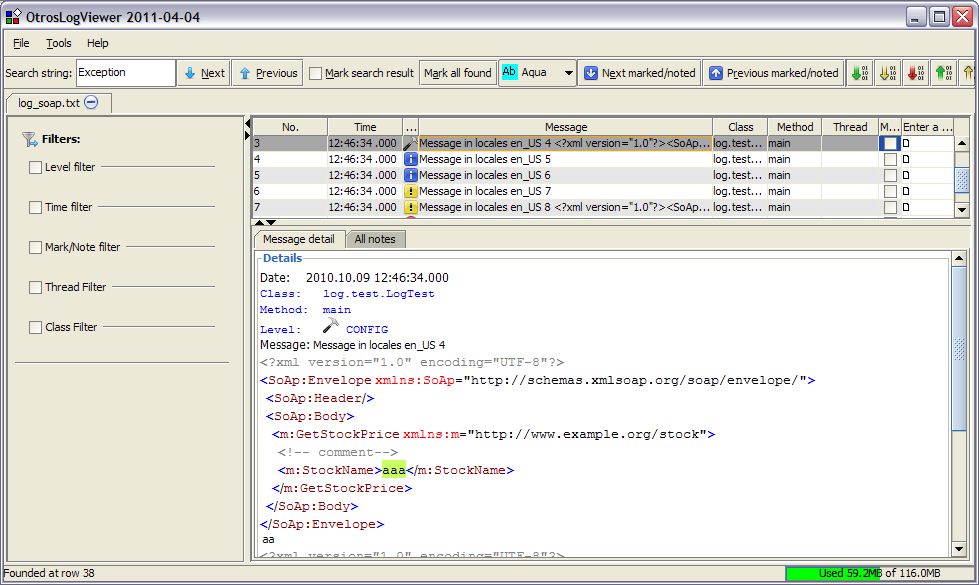This screenshot has height=585, width=979.
Task: Select the Message detail tab
Action: 298,239
